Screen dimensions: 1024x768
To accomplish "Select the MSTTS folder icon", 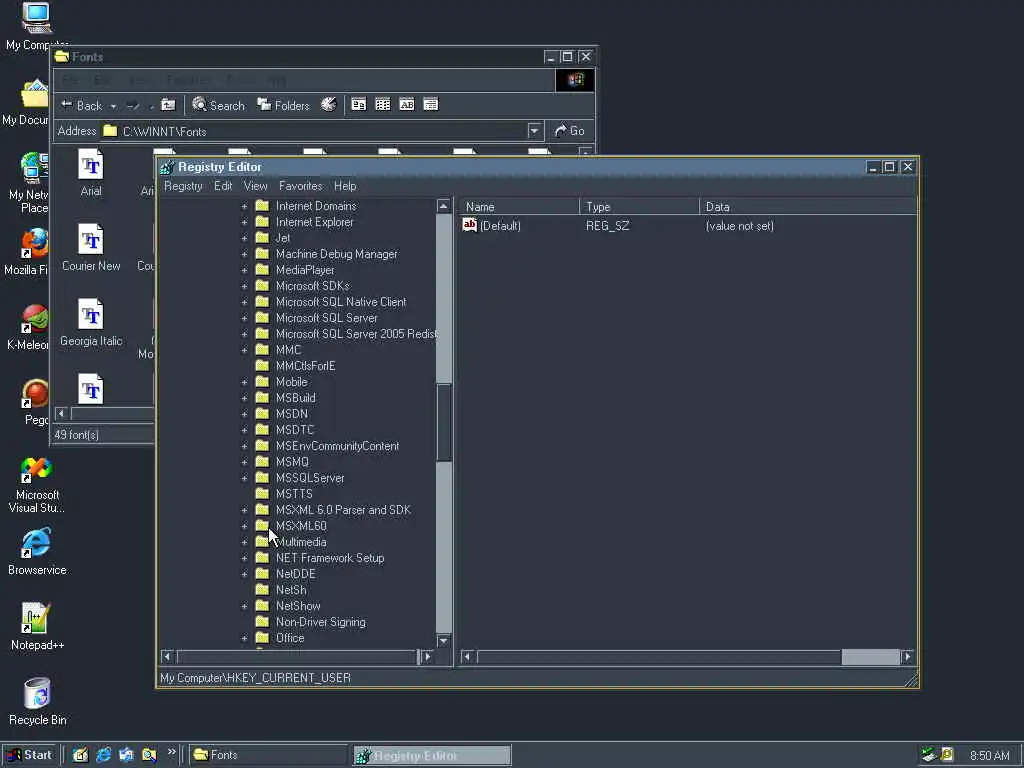I will (262, 494).
